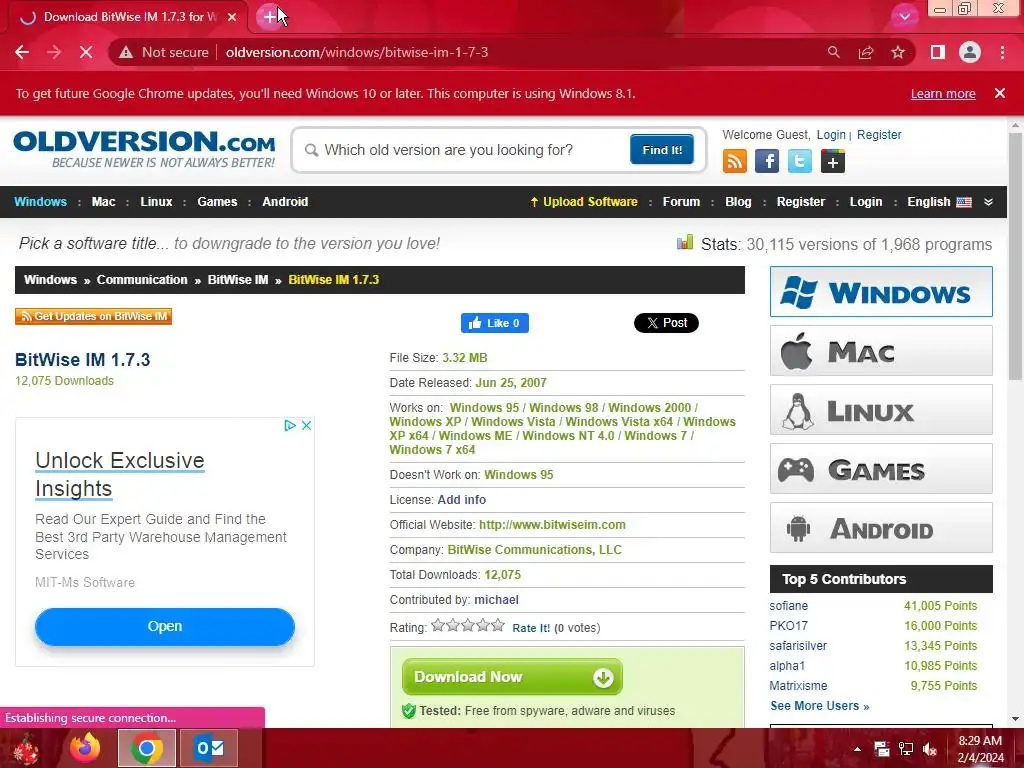Viewport: 1024px width, 768px height.
Task: Open the Windows platform tile
Action: point(881,291)
